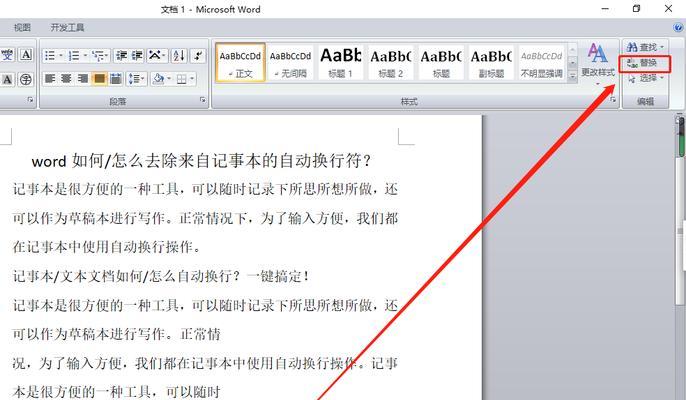Image resolution: width=686 pixels, height=400 pixels.
Task: Apply shading paint bucket
Action: click(158, 79)
